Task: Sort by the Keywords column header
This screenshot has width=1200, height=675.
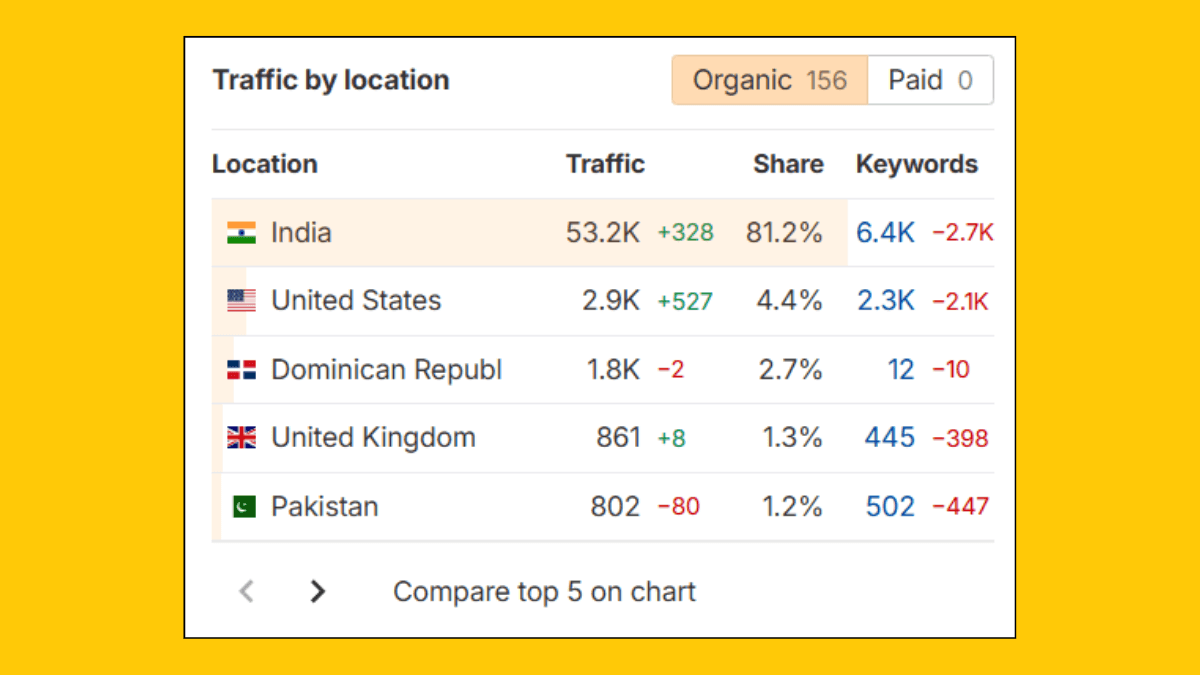Action: [916, 163]
